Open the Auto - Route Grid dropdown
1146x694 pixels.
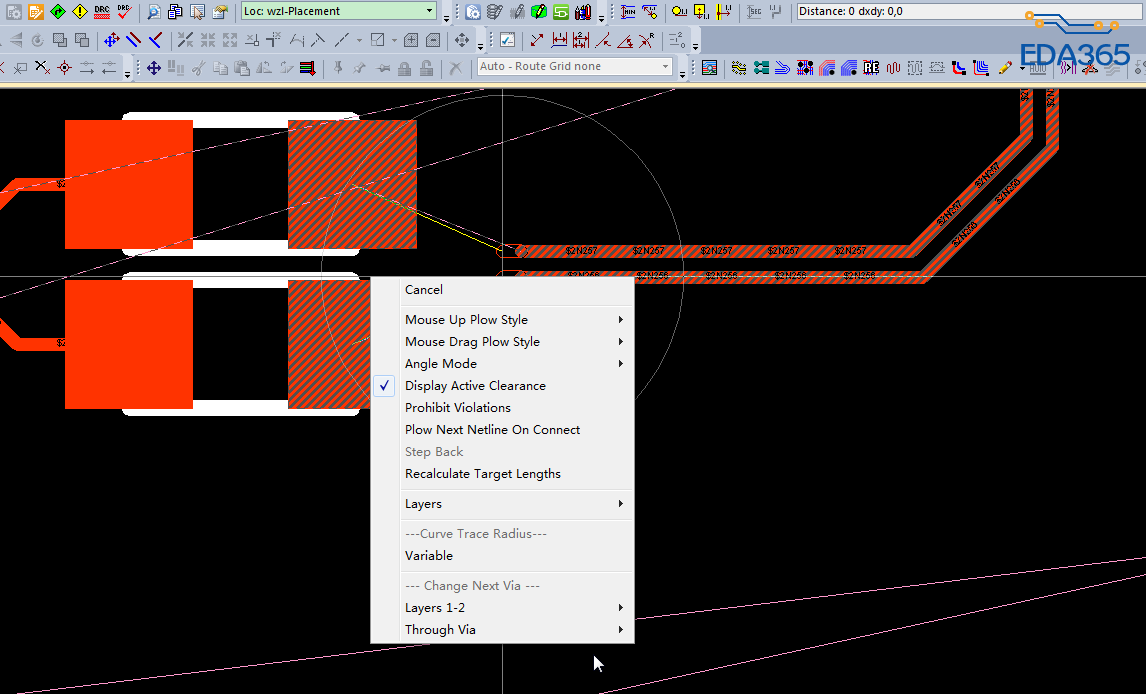click(665, 67)
